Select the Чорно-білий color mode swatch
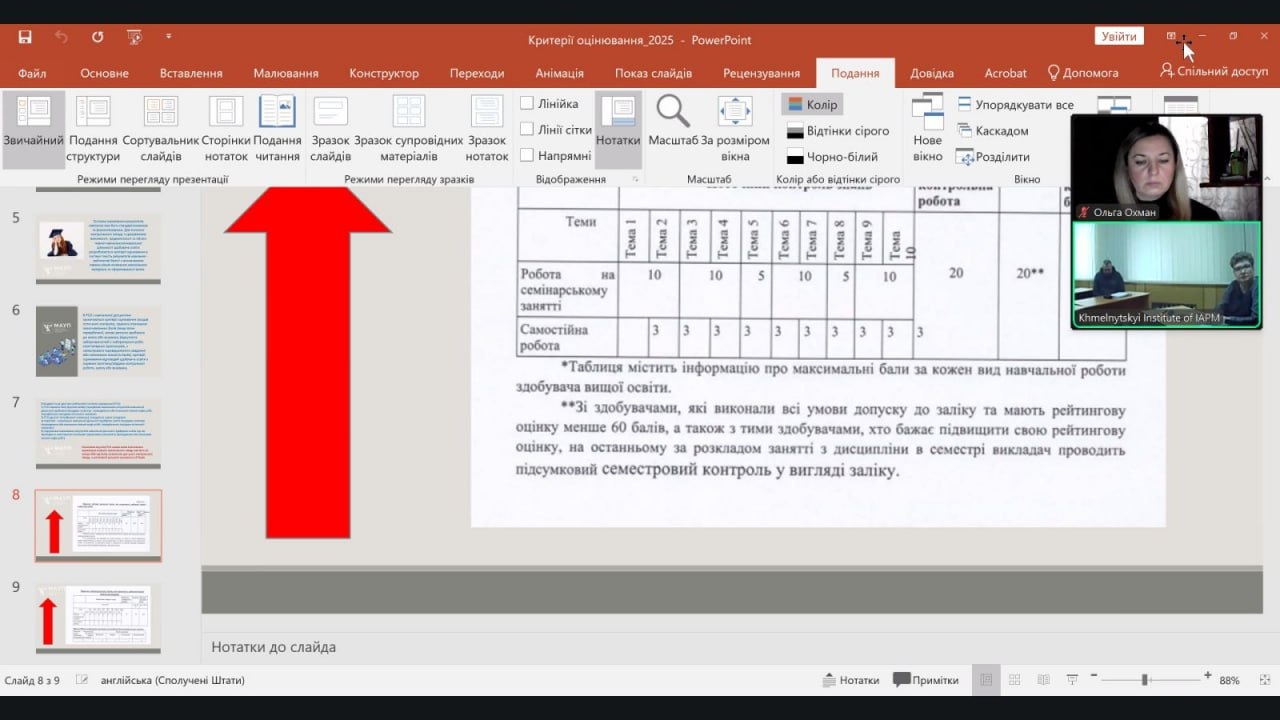This screenshot has height=720, width=1280. [x=796, y=157]
